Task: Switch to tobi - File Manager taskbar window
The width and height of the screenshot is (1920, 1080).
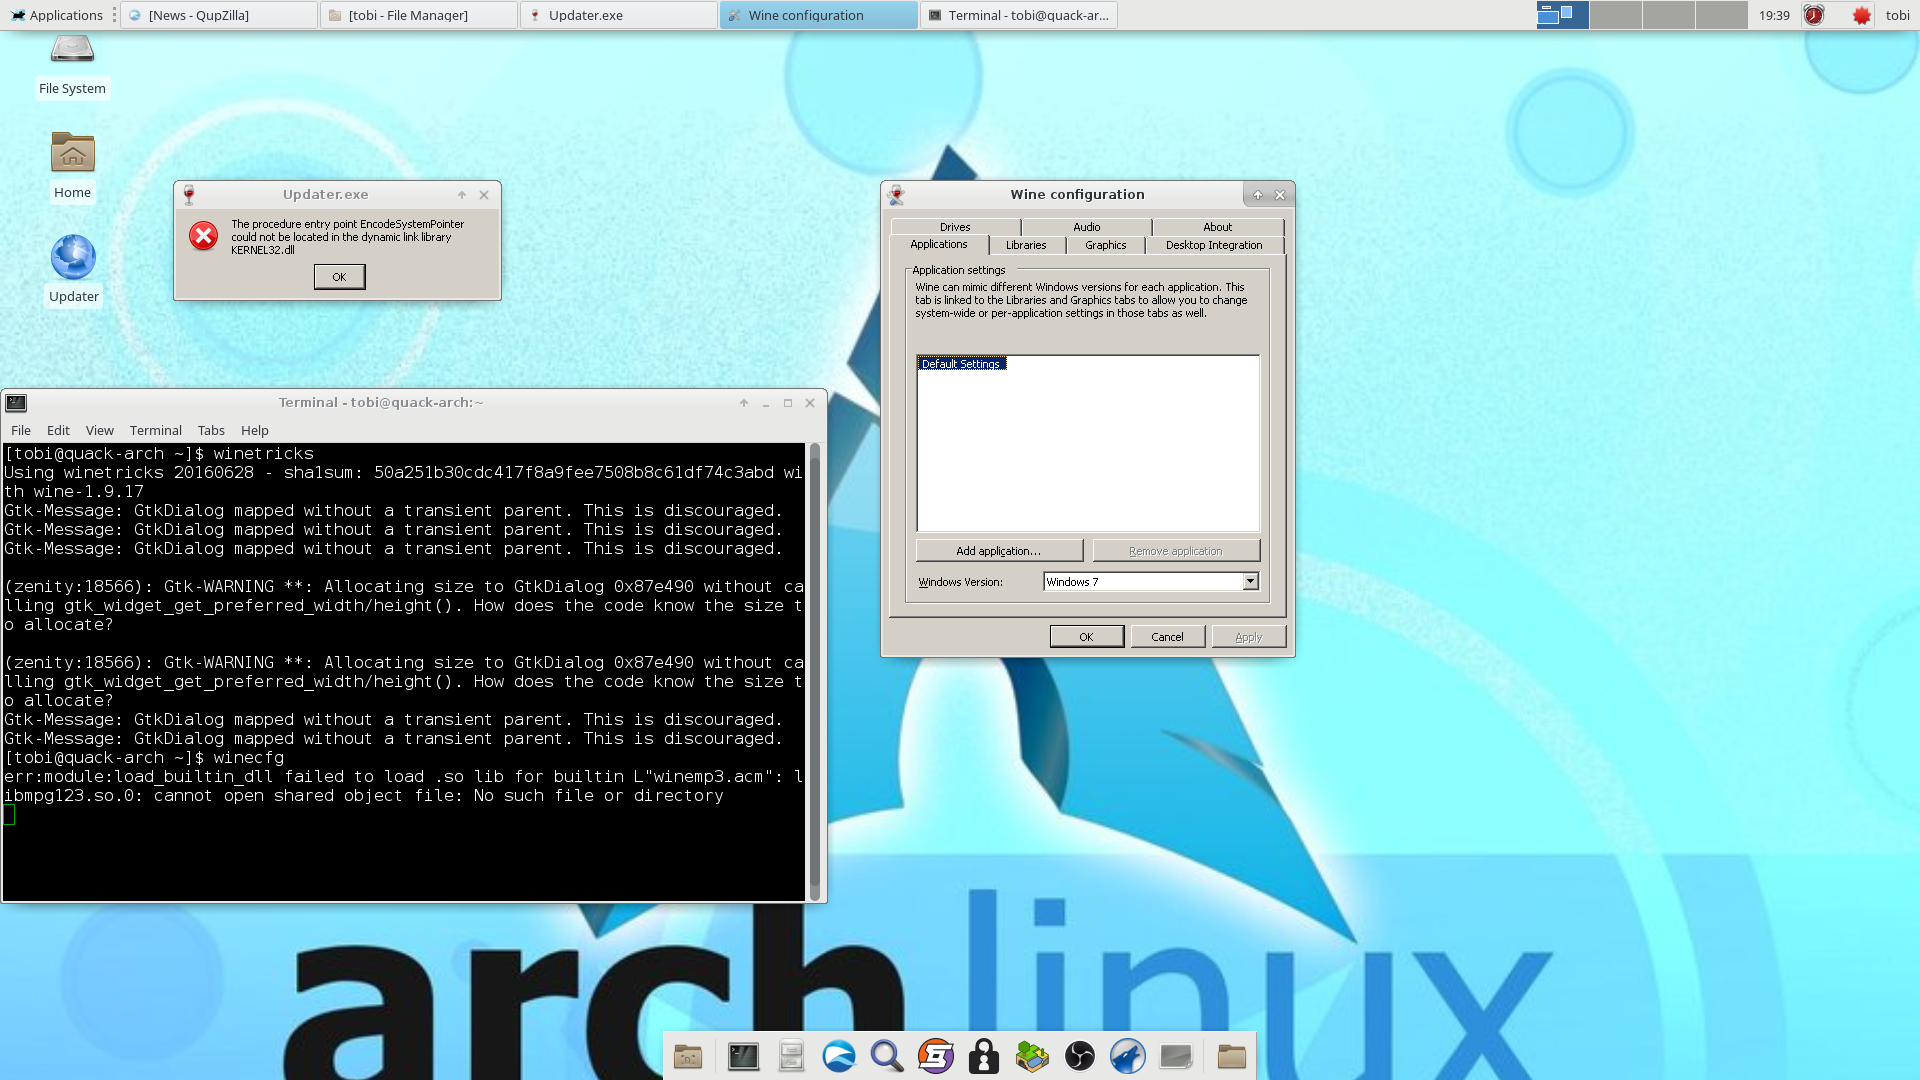Action: [419, 15]
